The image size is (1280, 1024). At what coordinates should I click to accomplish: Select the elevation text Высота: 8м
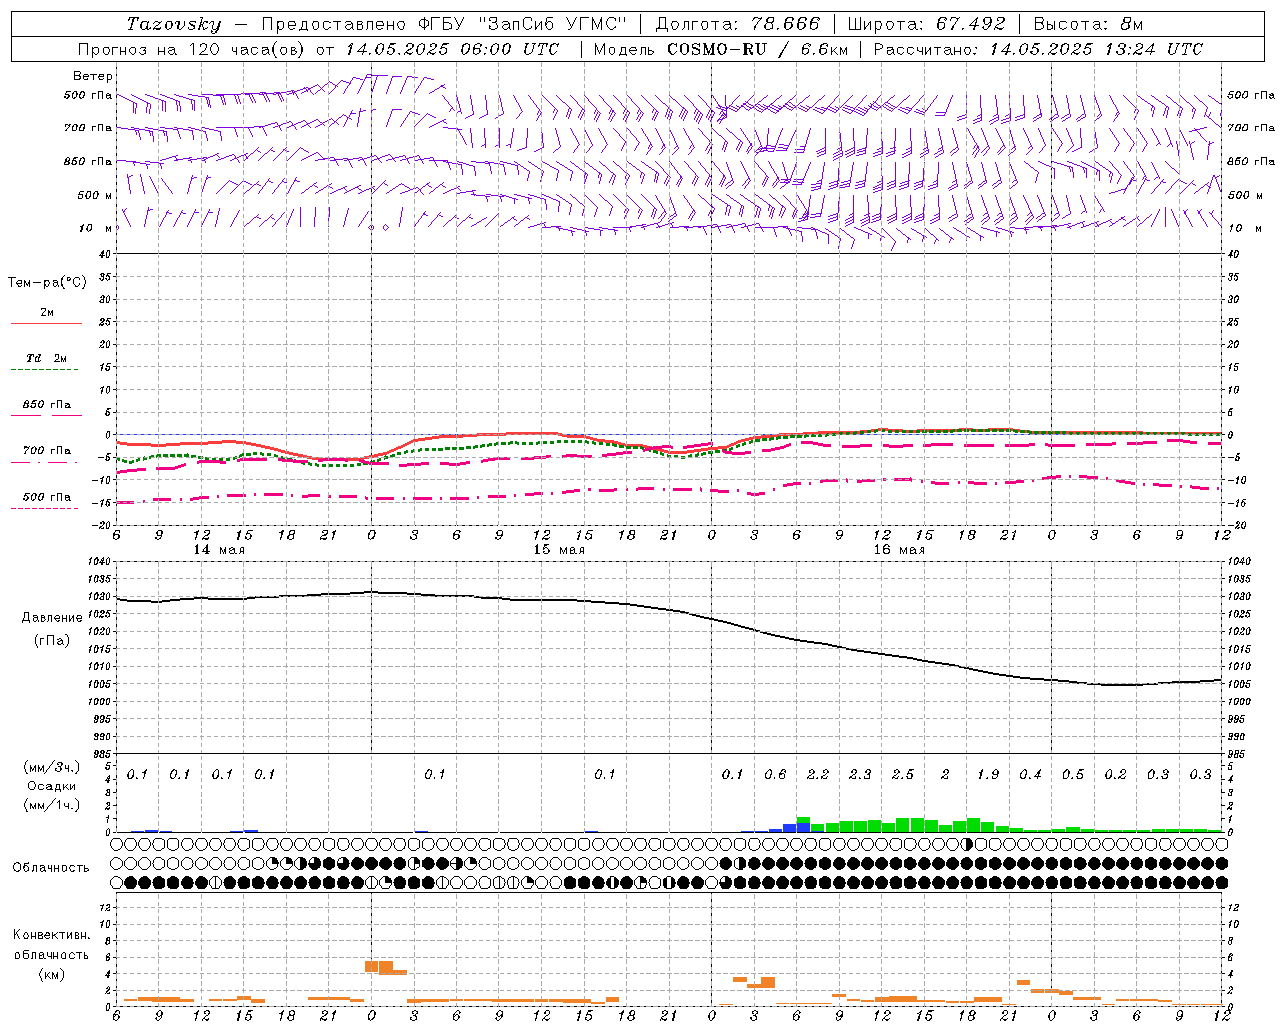(1088, 24)
